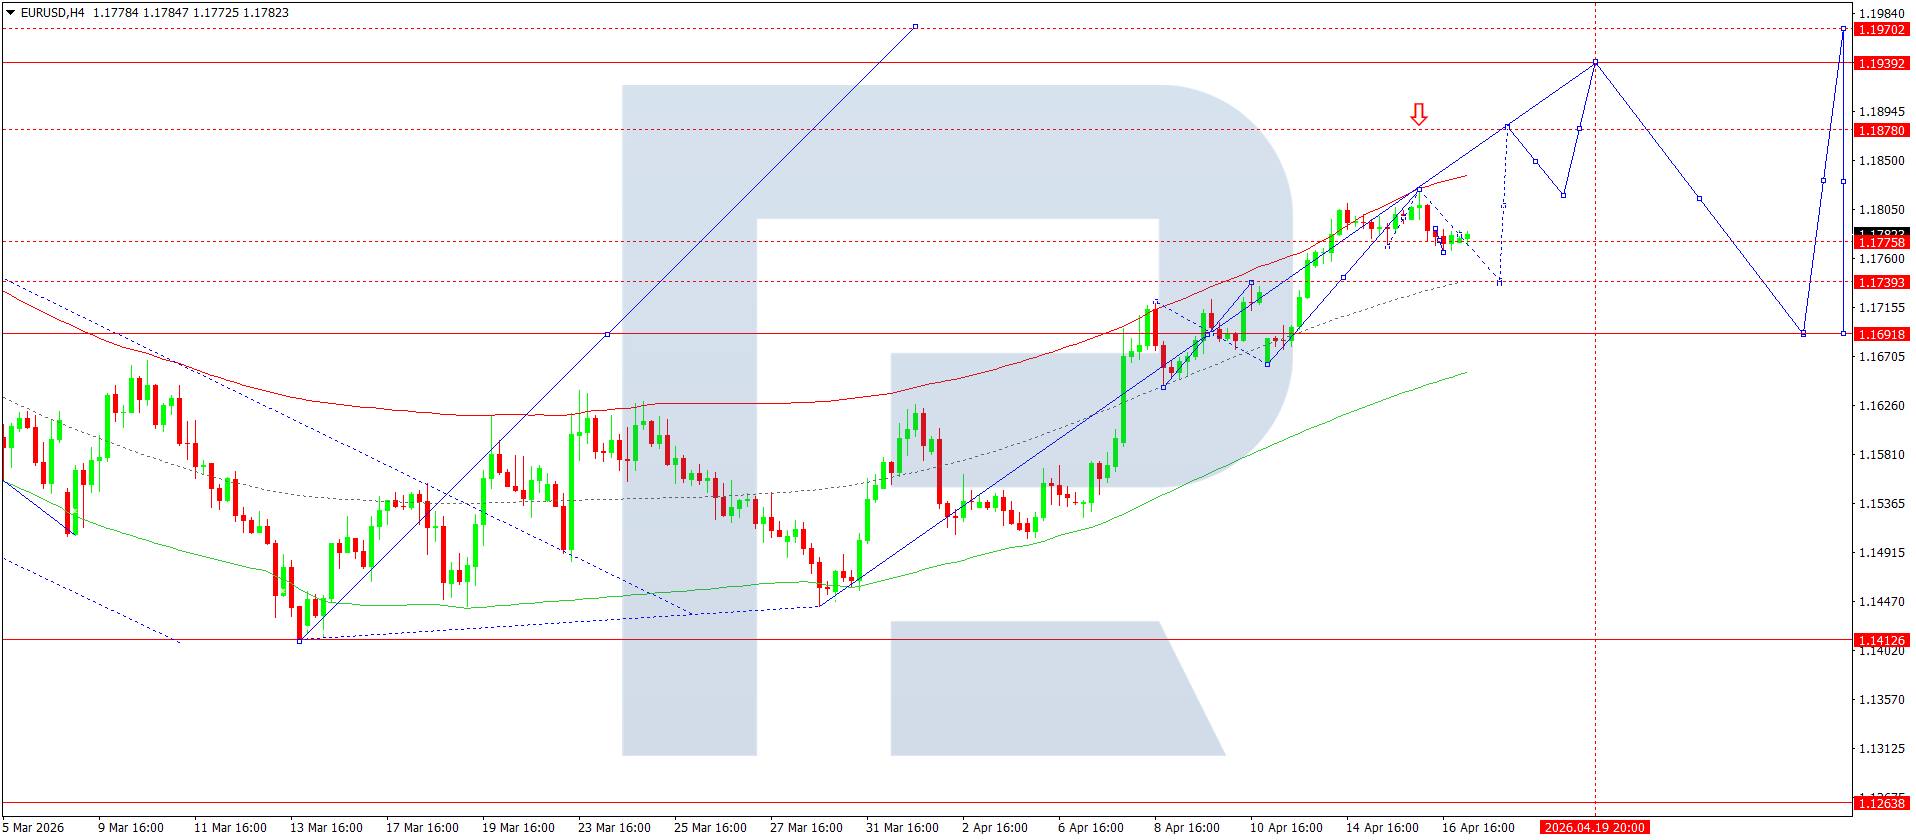Click the 1.18780 price level tag
Viewport: 1916px width, 840px height.
click(x=1881, y=131)
